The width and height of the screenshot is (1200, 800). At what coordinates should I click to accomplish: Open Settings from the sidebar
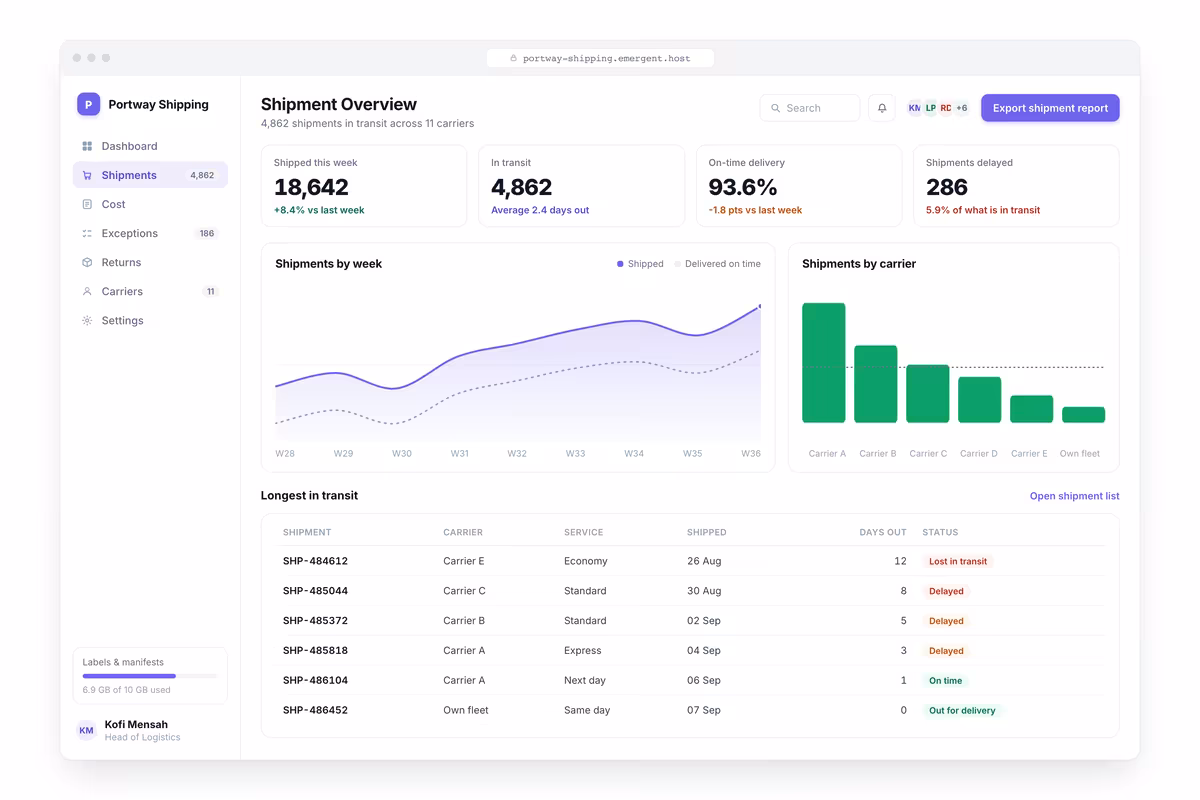[x=150, y=320]
